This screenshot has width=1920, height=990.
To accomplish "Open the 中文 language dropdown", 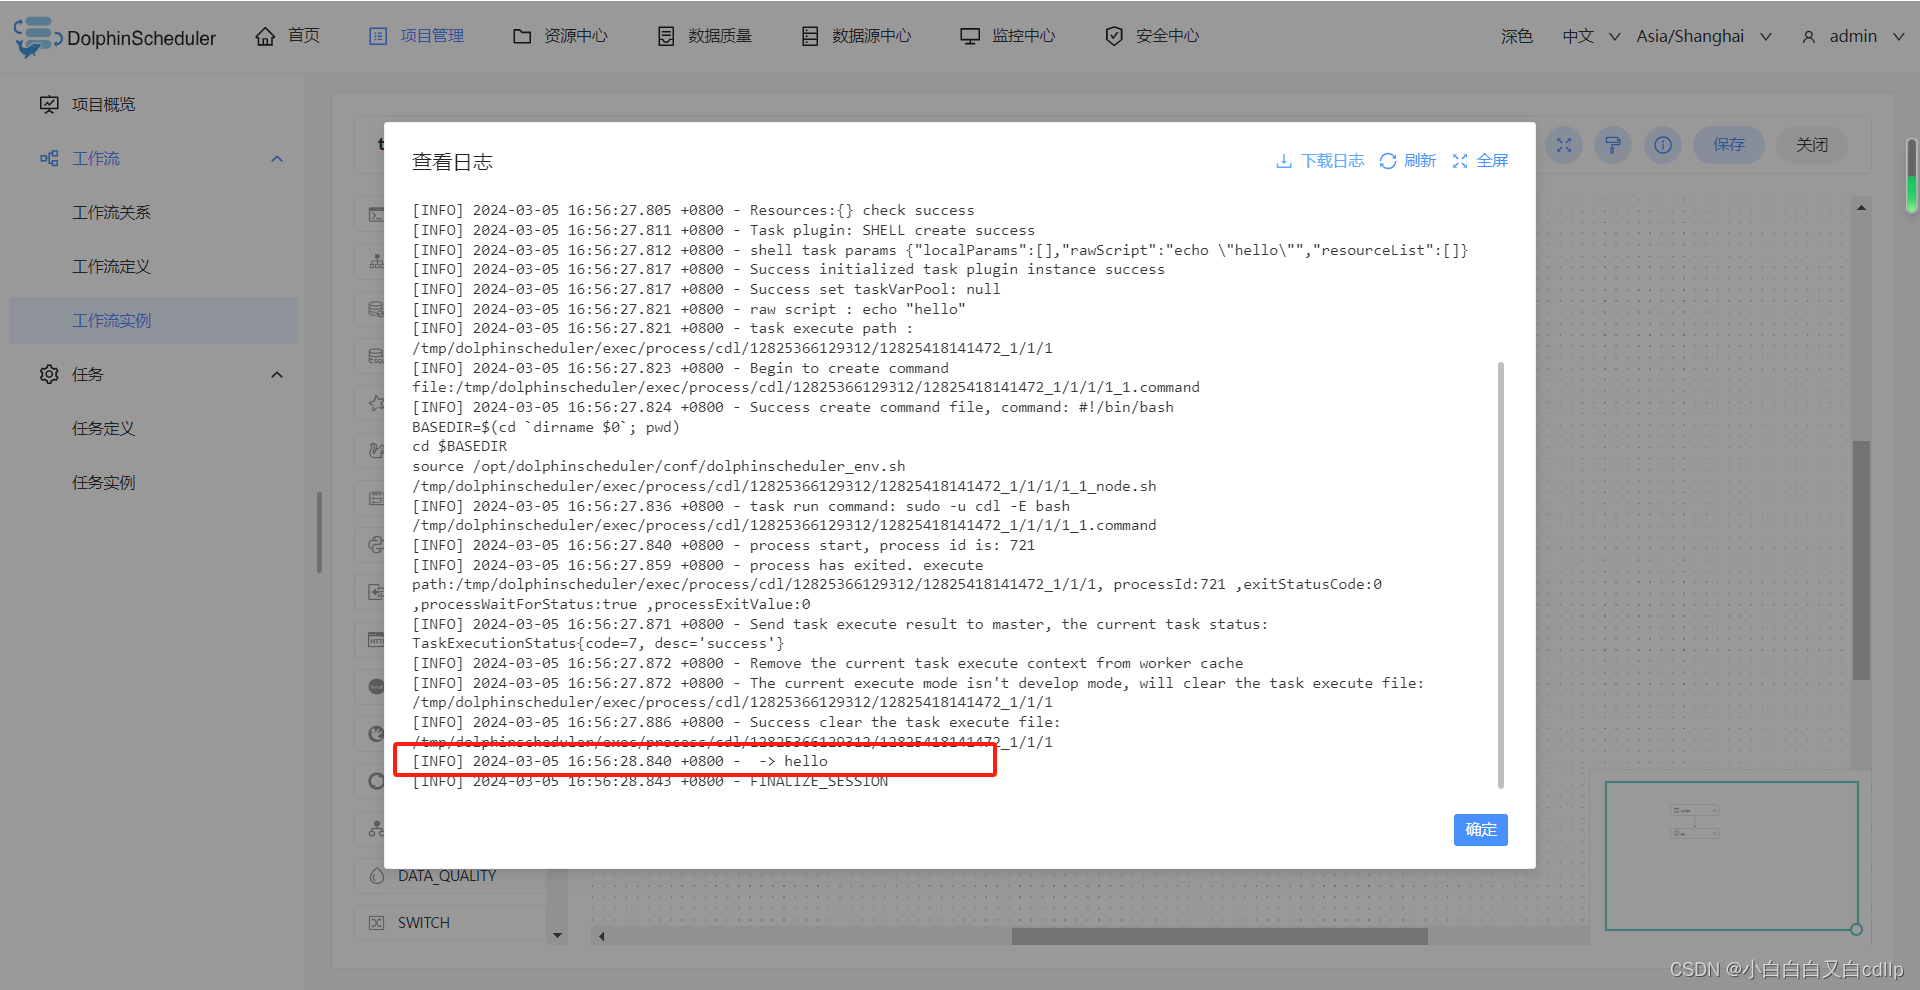I will [1591, 36].
